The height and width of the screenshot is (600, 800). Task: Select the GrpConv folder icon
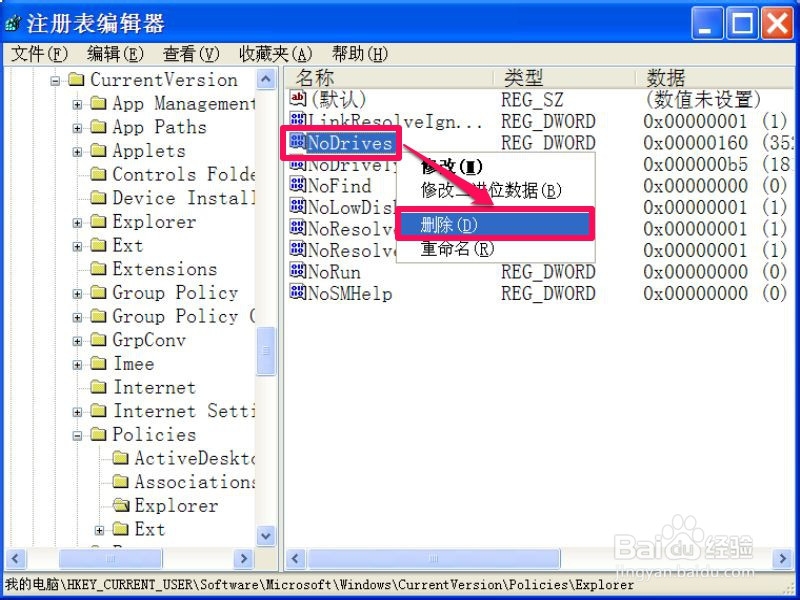click(98, 340)
